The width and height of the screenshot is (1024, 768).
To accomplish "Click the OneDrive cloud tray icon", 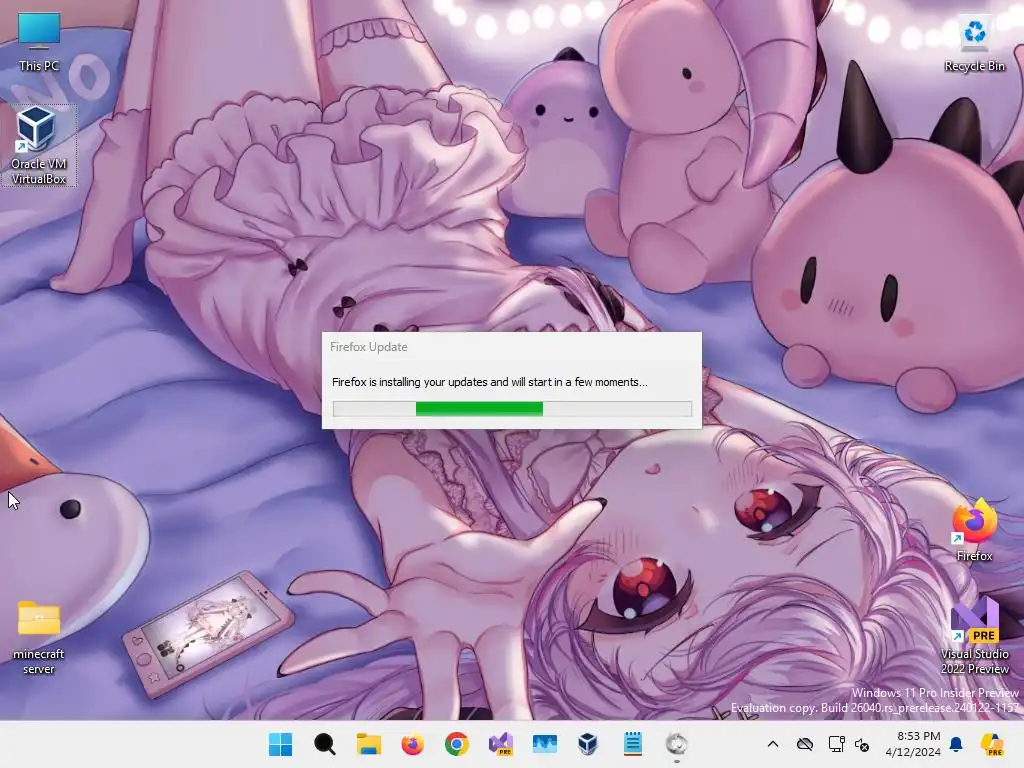I will [x=805, y=744].
